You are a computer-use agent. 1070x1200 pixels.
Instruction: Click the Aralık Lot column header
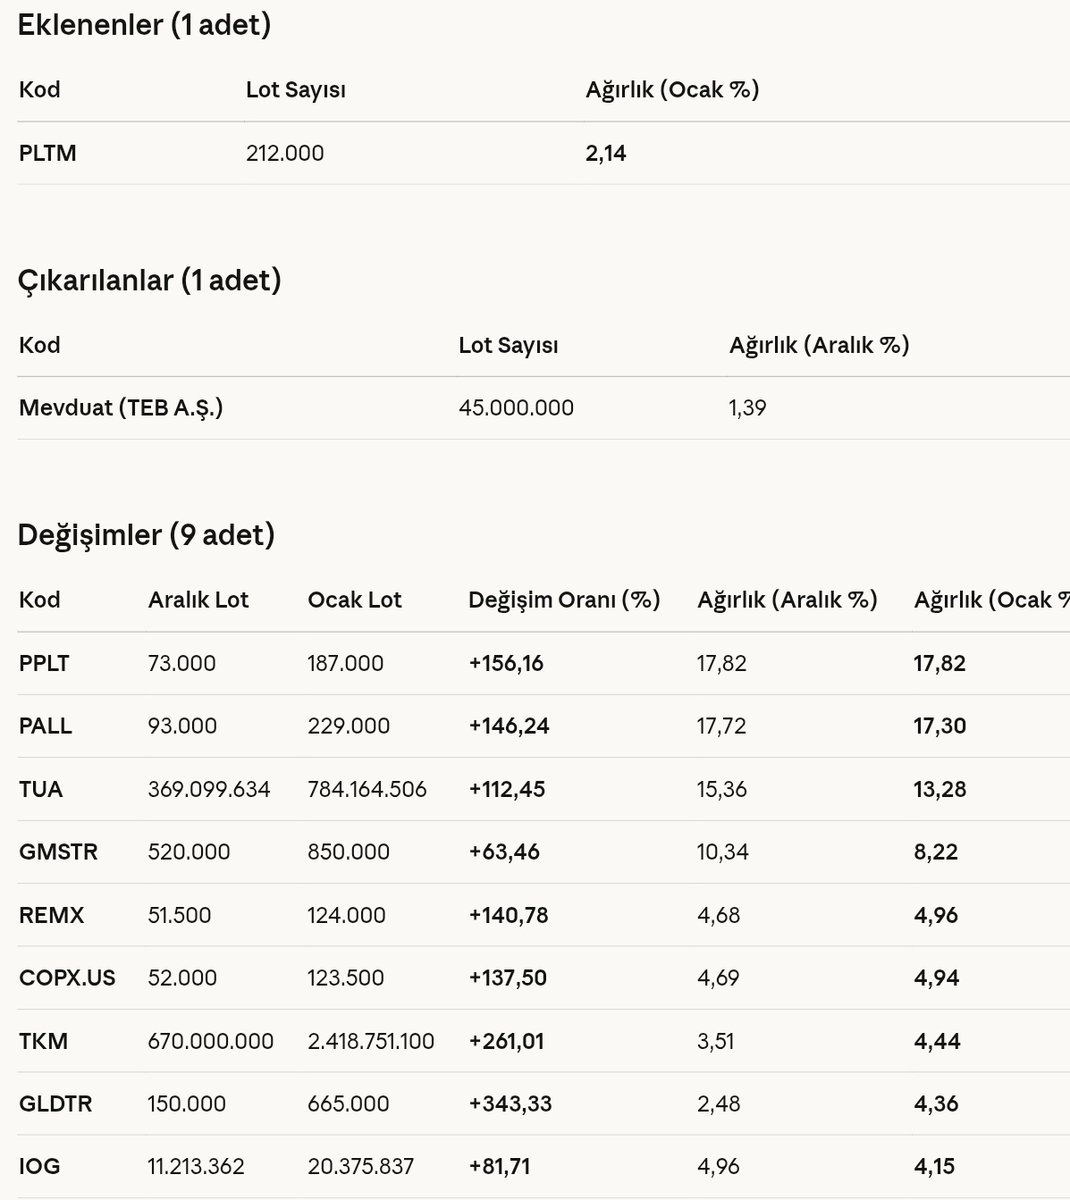pos(198,600)
